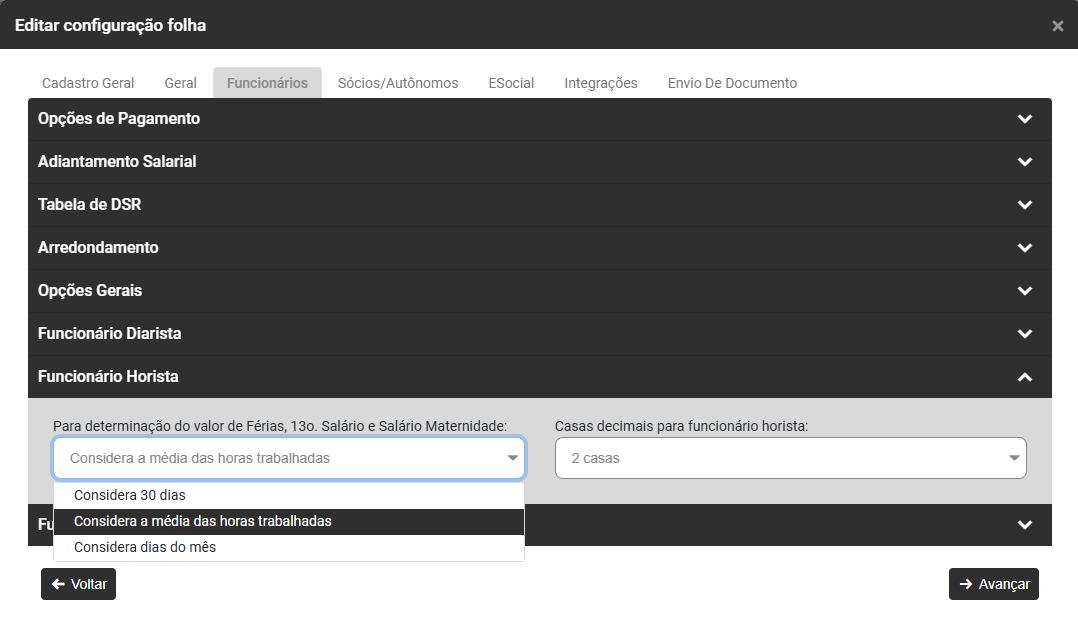Image resolution: width=1078 pixels, height=623 pixels.
Task: Click the Opções Gerais chevron icon
Action: coord(1024,291)
